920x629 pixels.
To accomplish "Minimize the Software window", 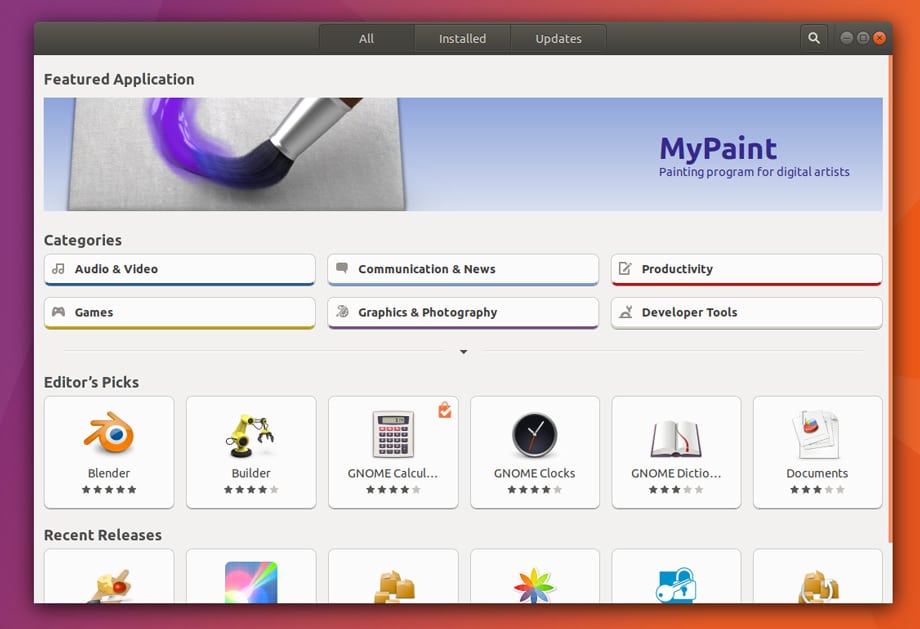I will pos(846,38).
